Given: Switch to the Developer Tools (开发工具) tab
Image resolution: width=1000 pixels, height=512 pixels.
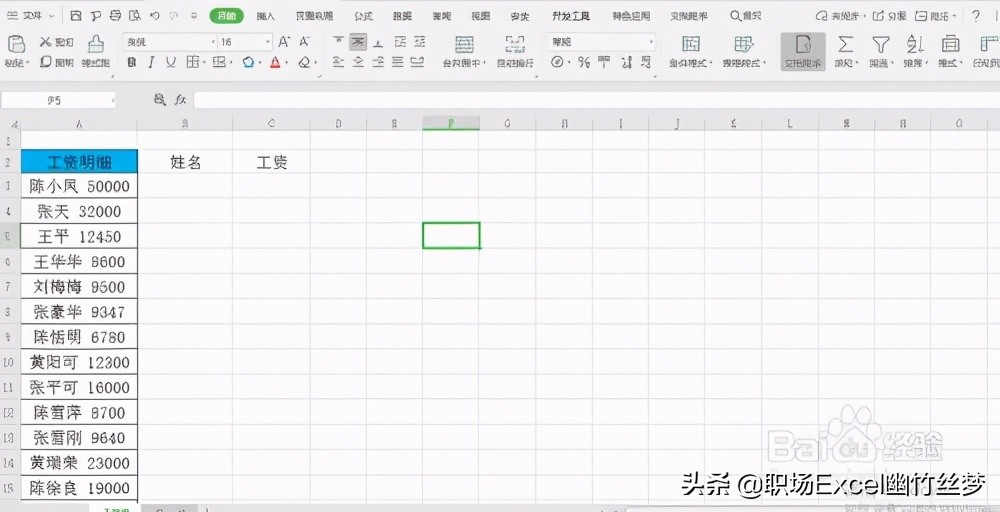Looking at the screenshot, I should tap(571, 16).
